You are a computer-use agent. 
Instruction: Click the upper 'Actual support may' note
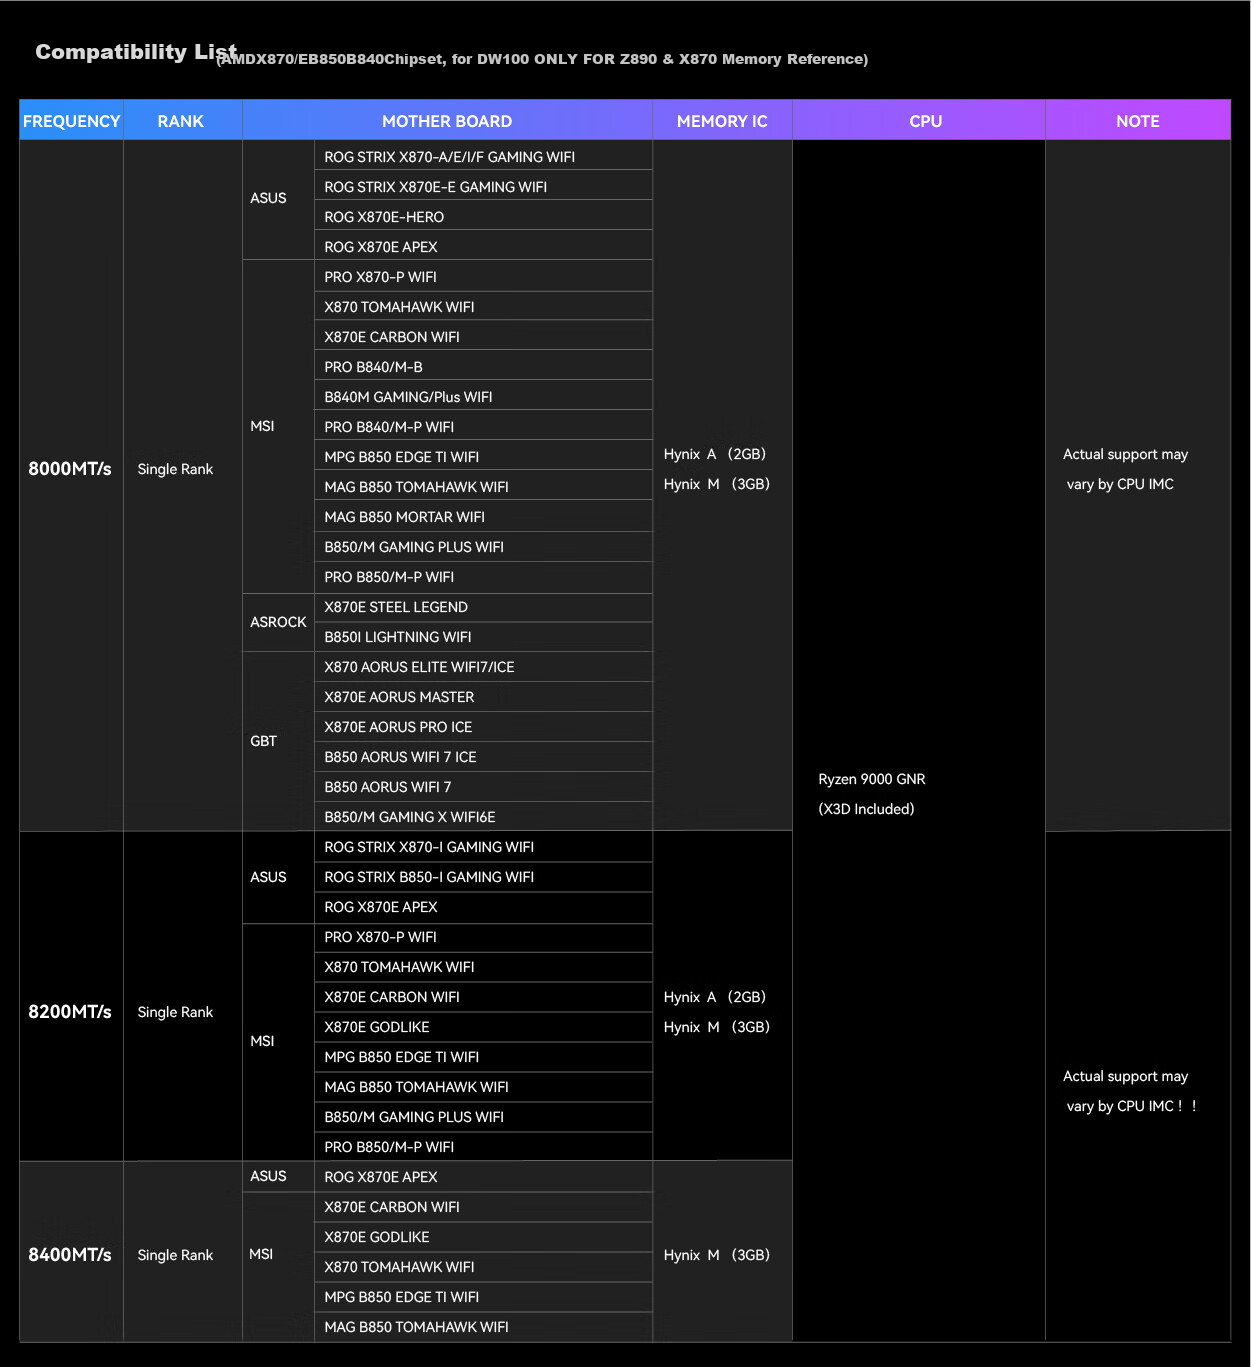1125,454
